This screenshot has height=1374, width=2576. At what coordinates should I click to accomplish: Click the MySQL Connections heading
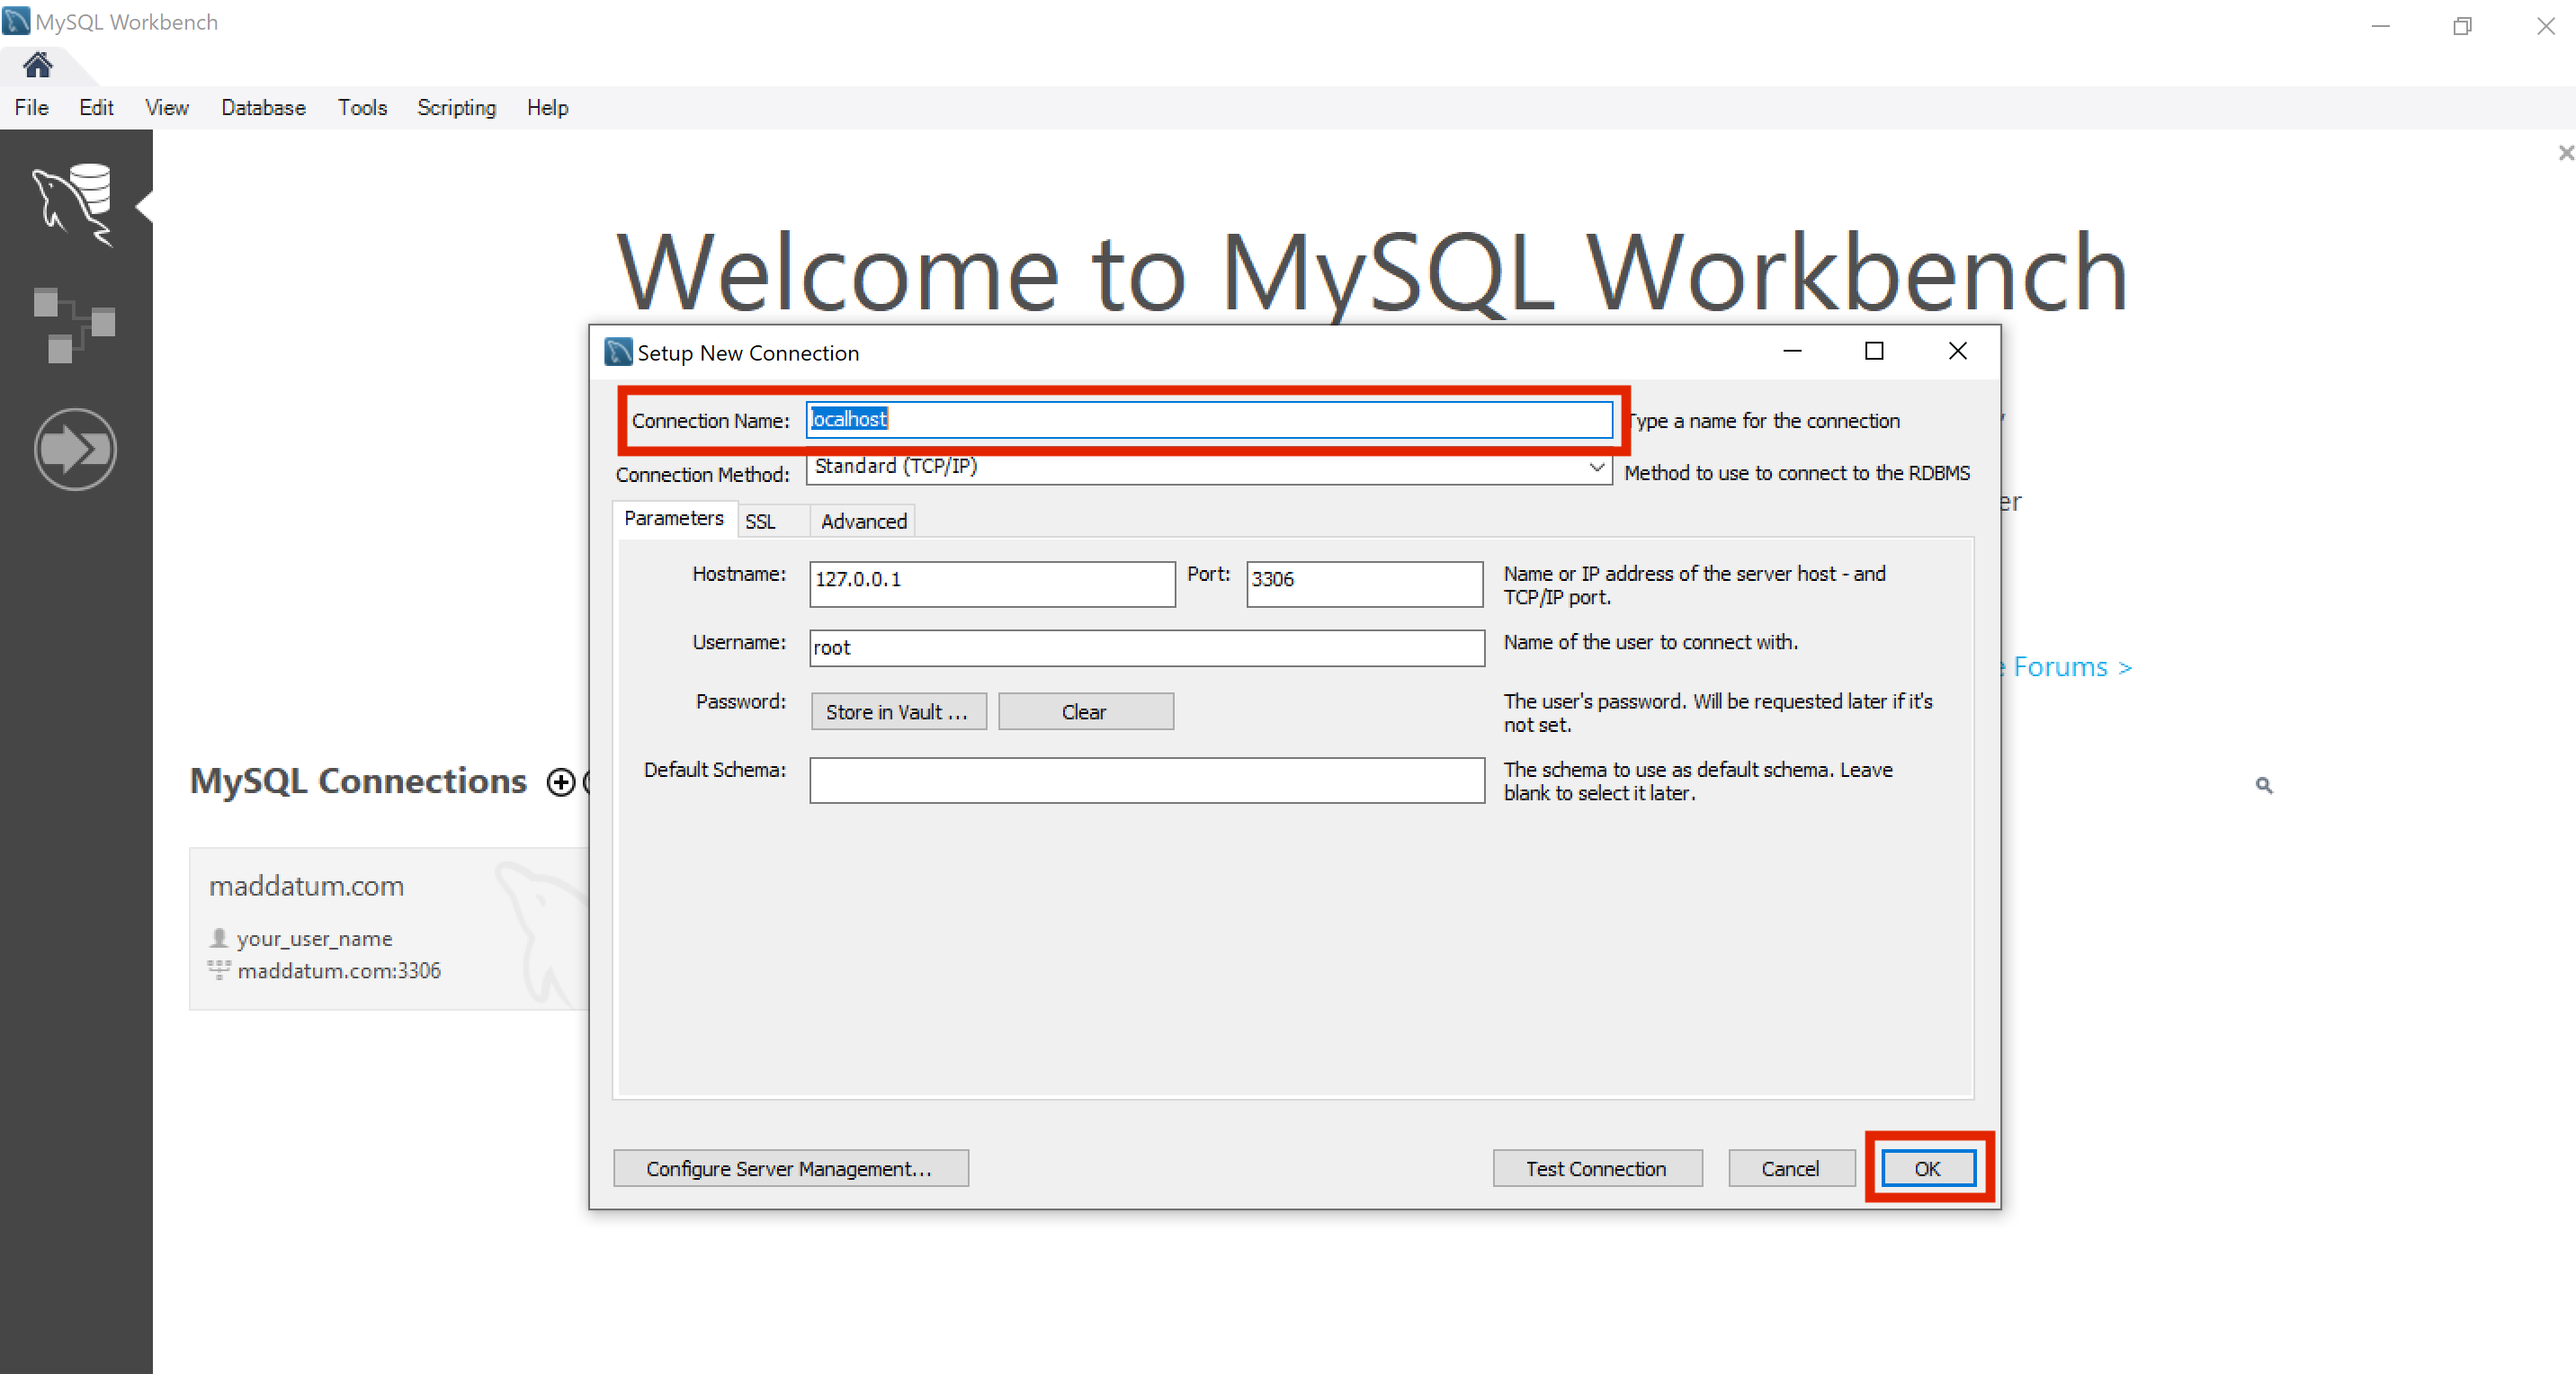click(358, 782)
